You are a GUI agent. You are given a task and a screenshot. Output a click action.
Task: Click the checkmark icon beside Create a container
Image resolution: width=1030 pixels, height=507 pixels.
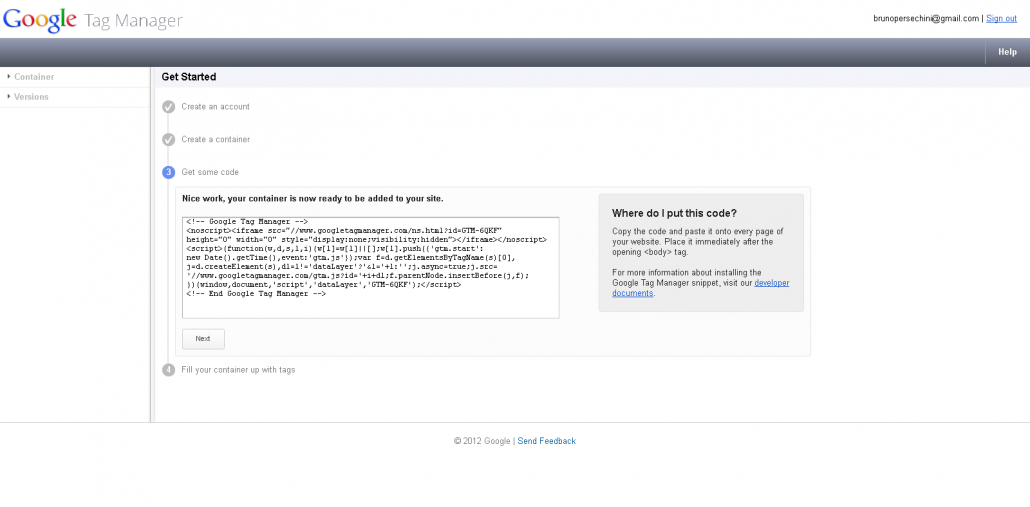pyautogui.click(x=169, y=140)
